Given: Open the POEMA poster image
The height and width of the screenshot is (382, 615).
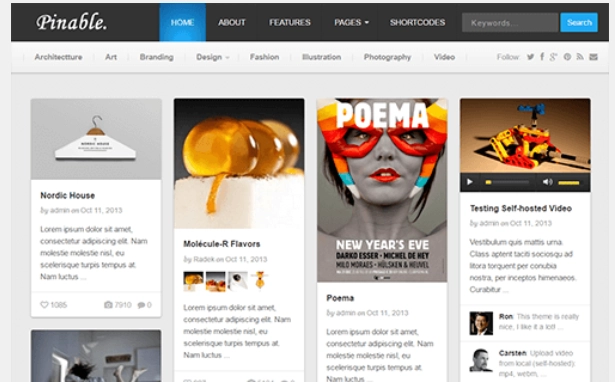Looking at the screenshot, I should (x=382, y=190).
